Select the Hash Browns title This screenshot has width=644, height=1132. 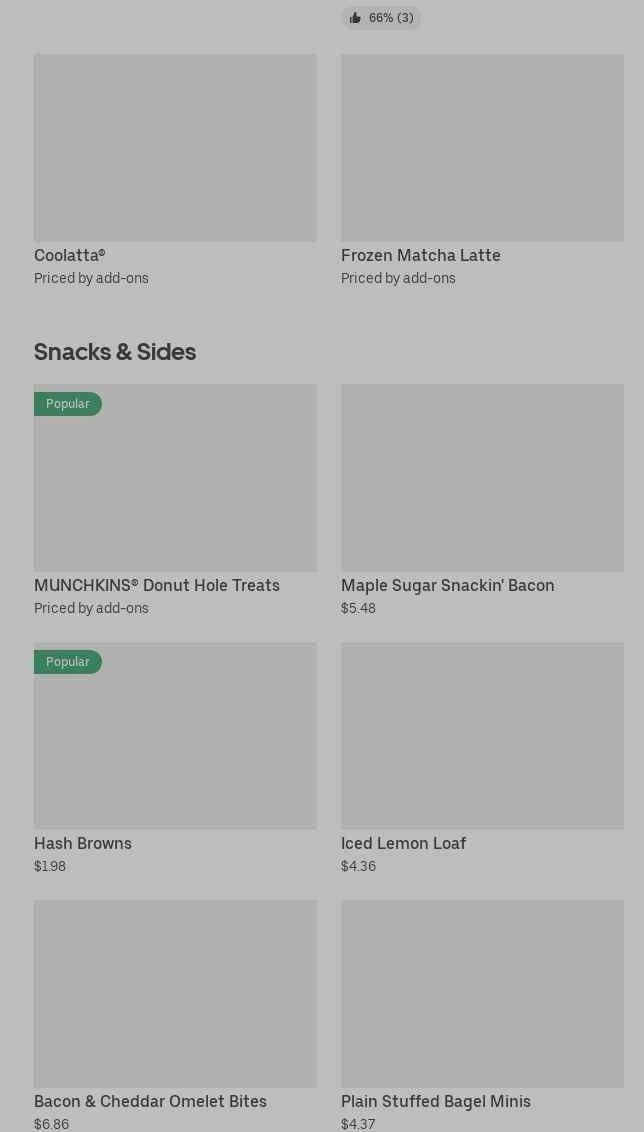point(83,843)
